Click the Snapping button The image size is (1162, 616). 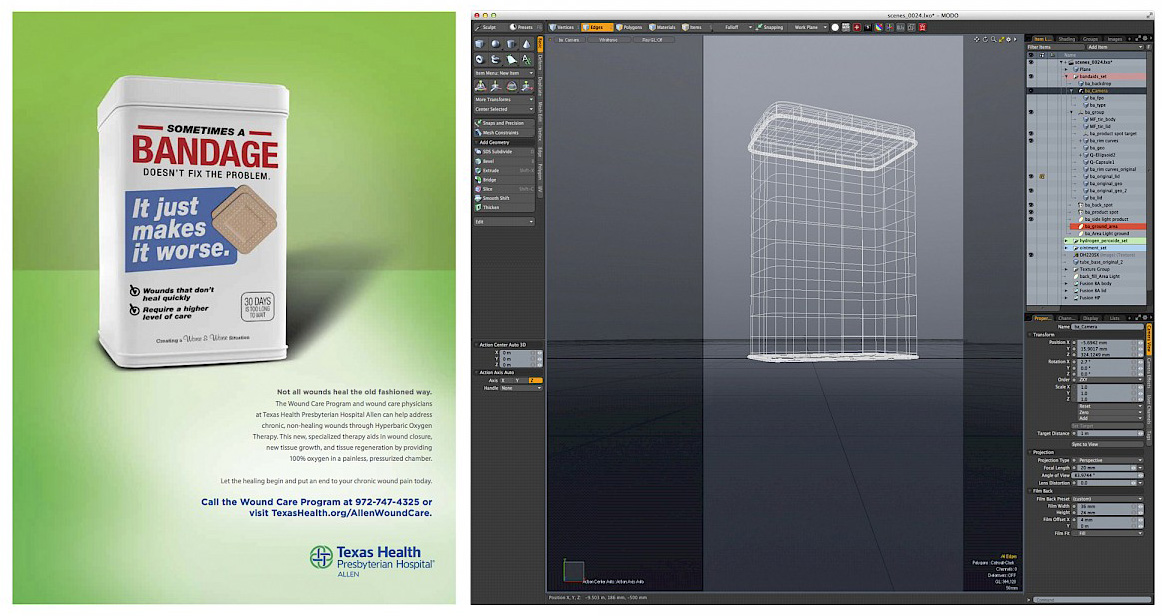pos(771,27)
